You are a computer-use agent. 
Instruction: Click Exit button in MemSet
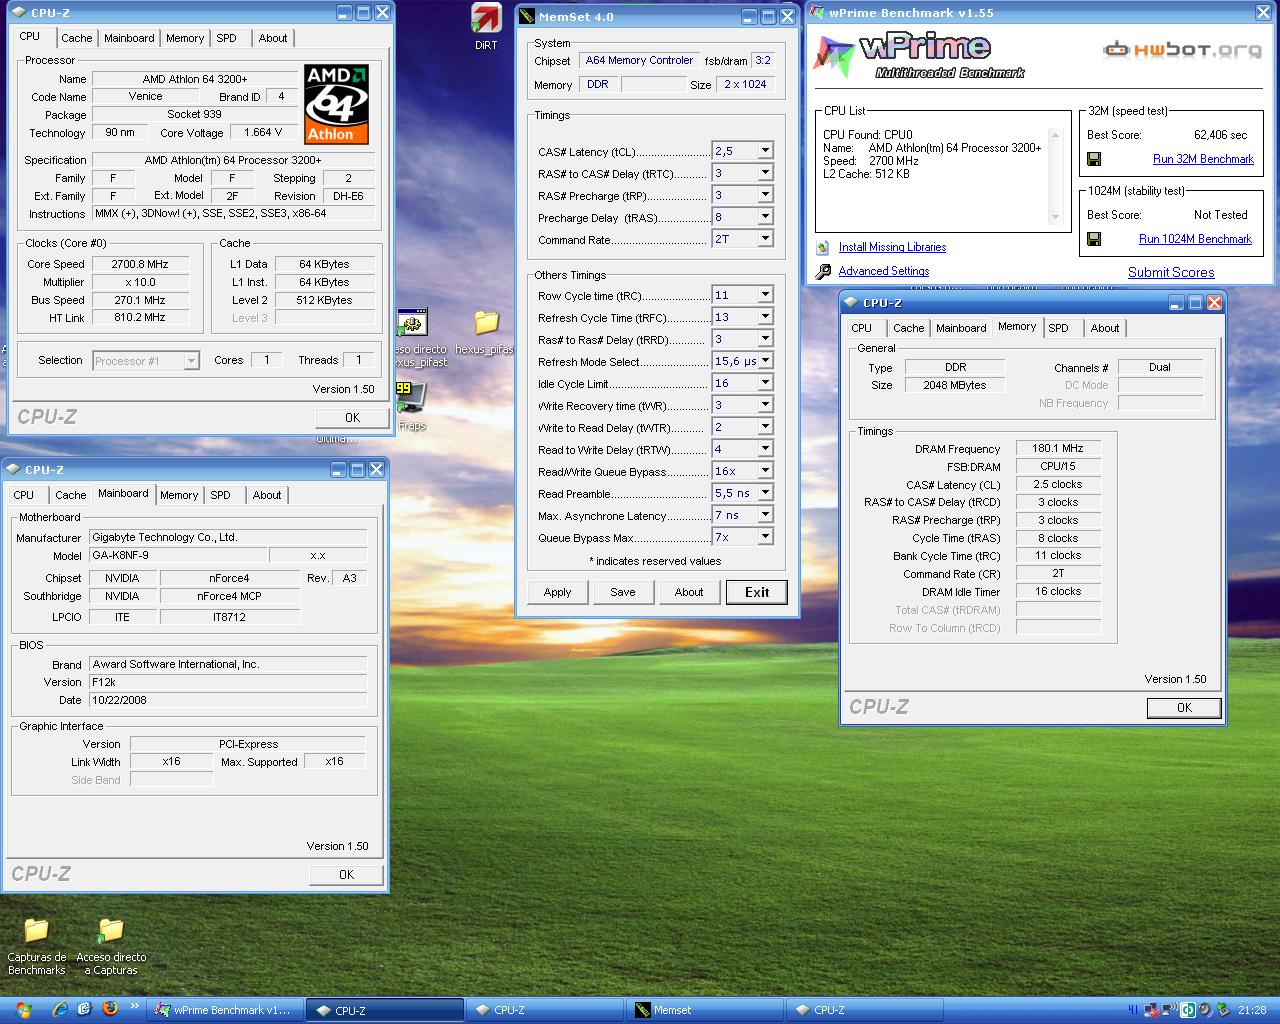(757, 592)
